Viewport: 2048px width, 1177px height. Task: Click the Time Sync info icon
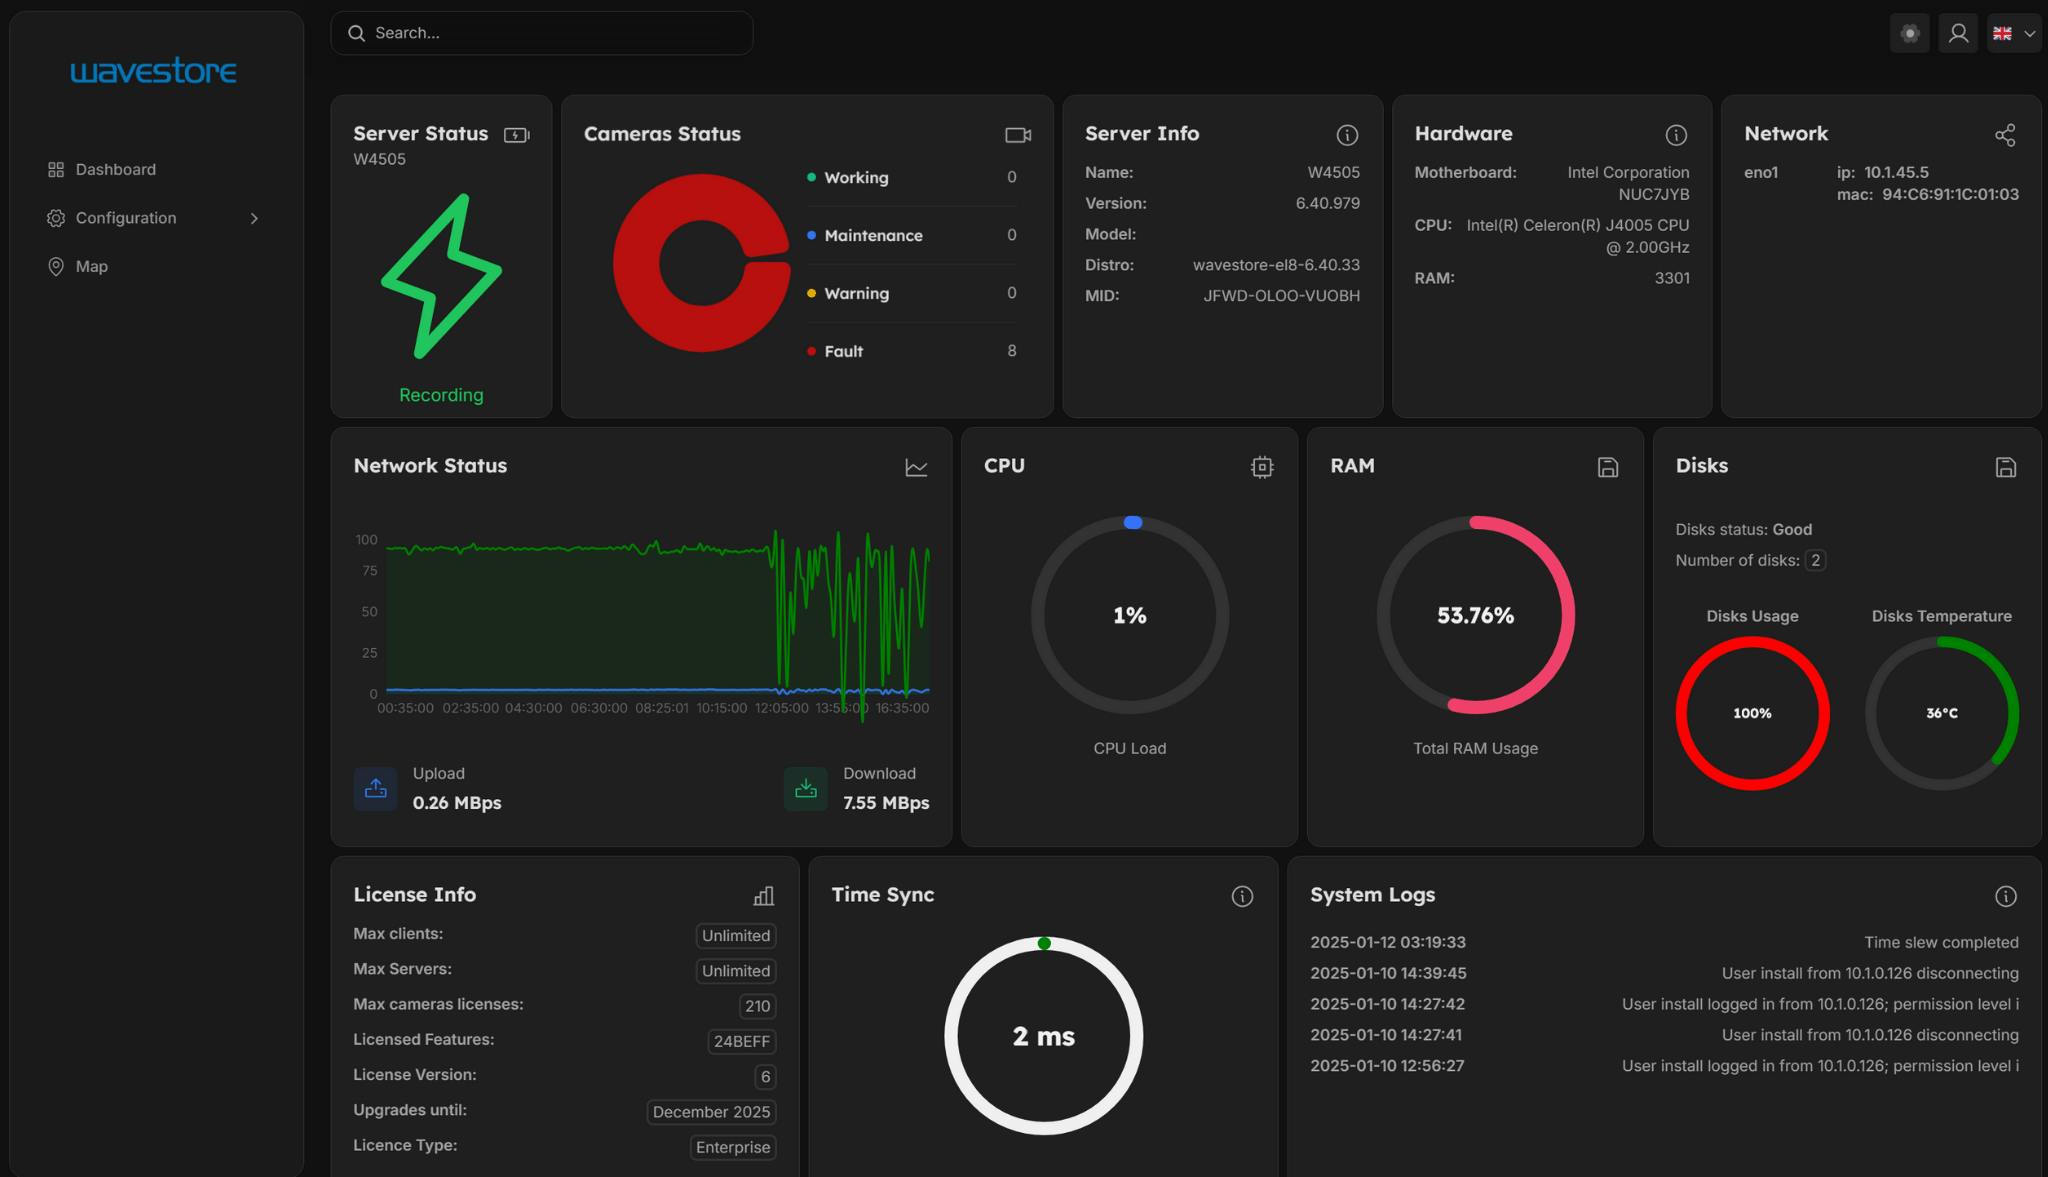1242,897
